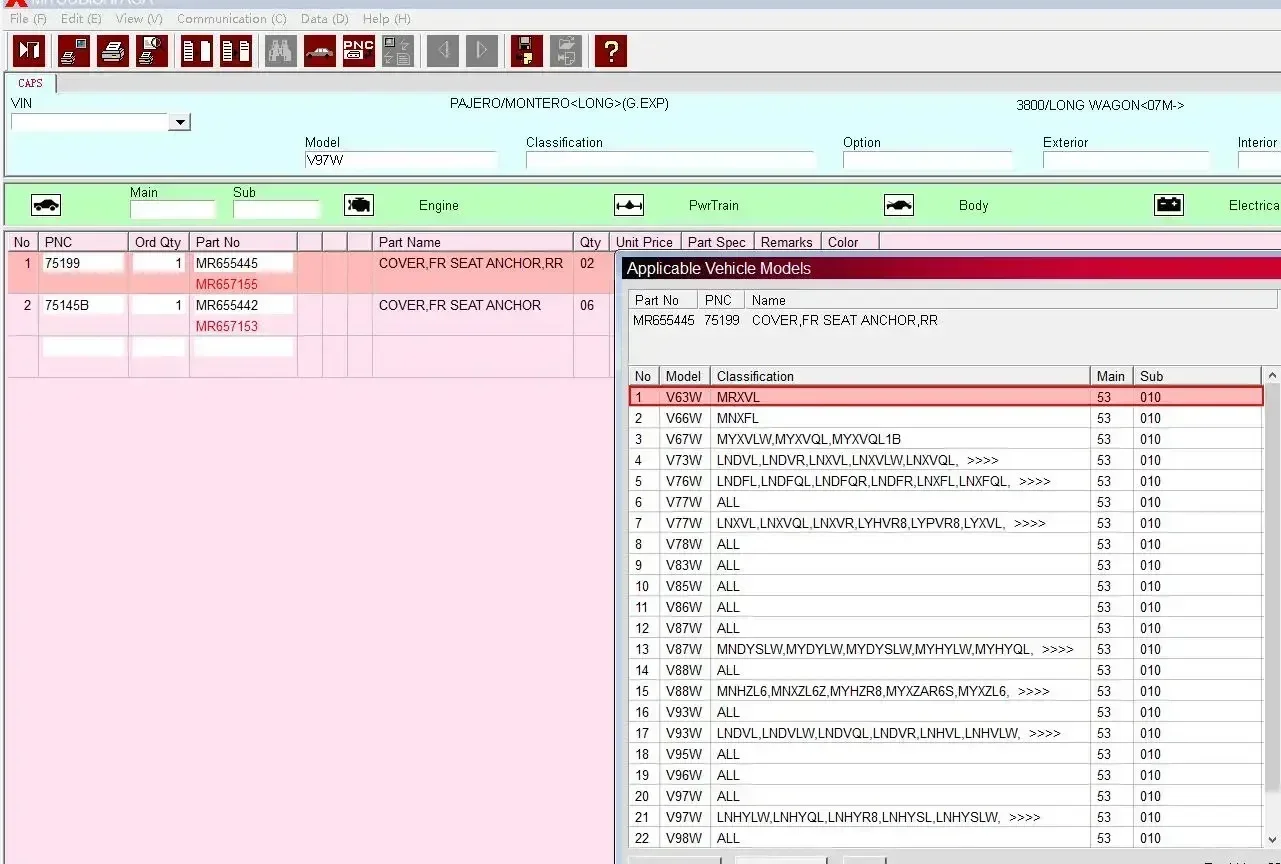This screenshot has width=1281, height=864.
Task: Click the printer toolbar icon
Action: (x=113, y=50)
